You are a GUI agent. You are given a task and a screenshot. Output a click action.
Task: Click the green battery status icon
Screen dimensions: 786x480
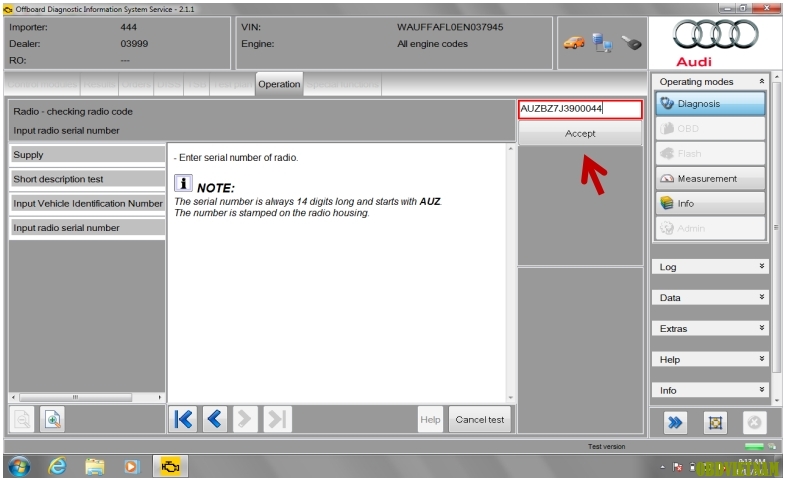754,446
